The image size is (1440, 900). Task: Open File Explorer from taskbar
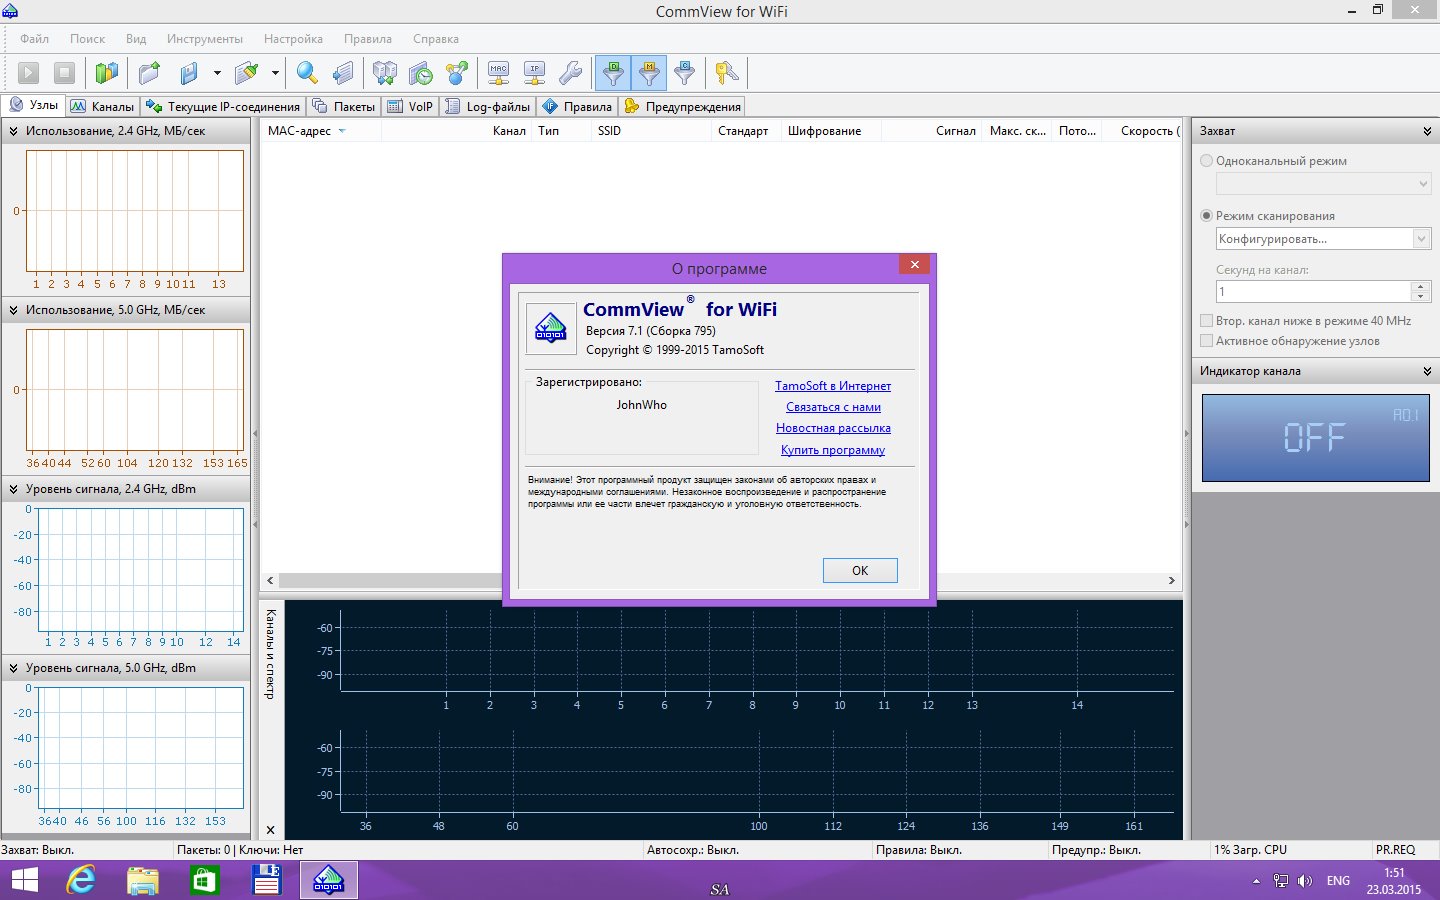coord(143,880)
